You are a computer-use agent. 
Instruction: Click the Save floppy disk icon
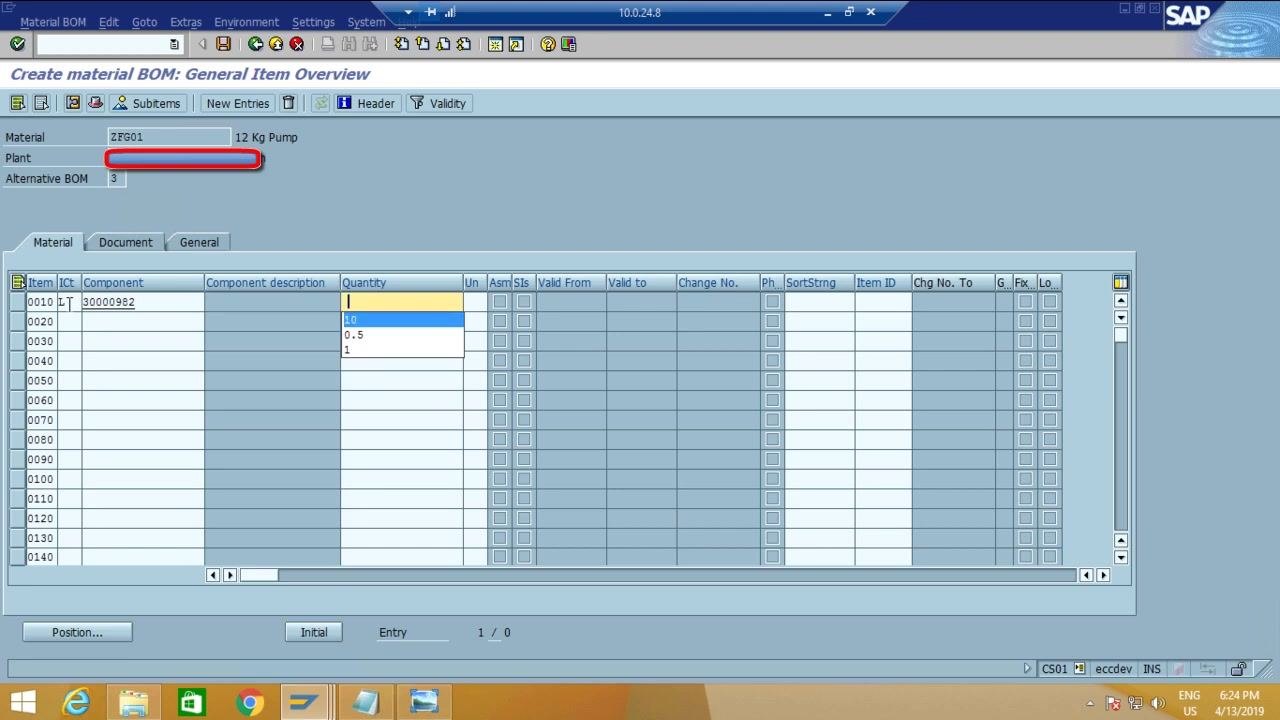224,44
